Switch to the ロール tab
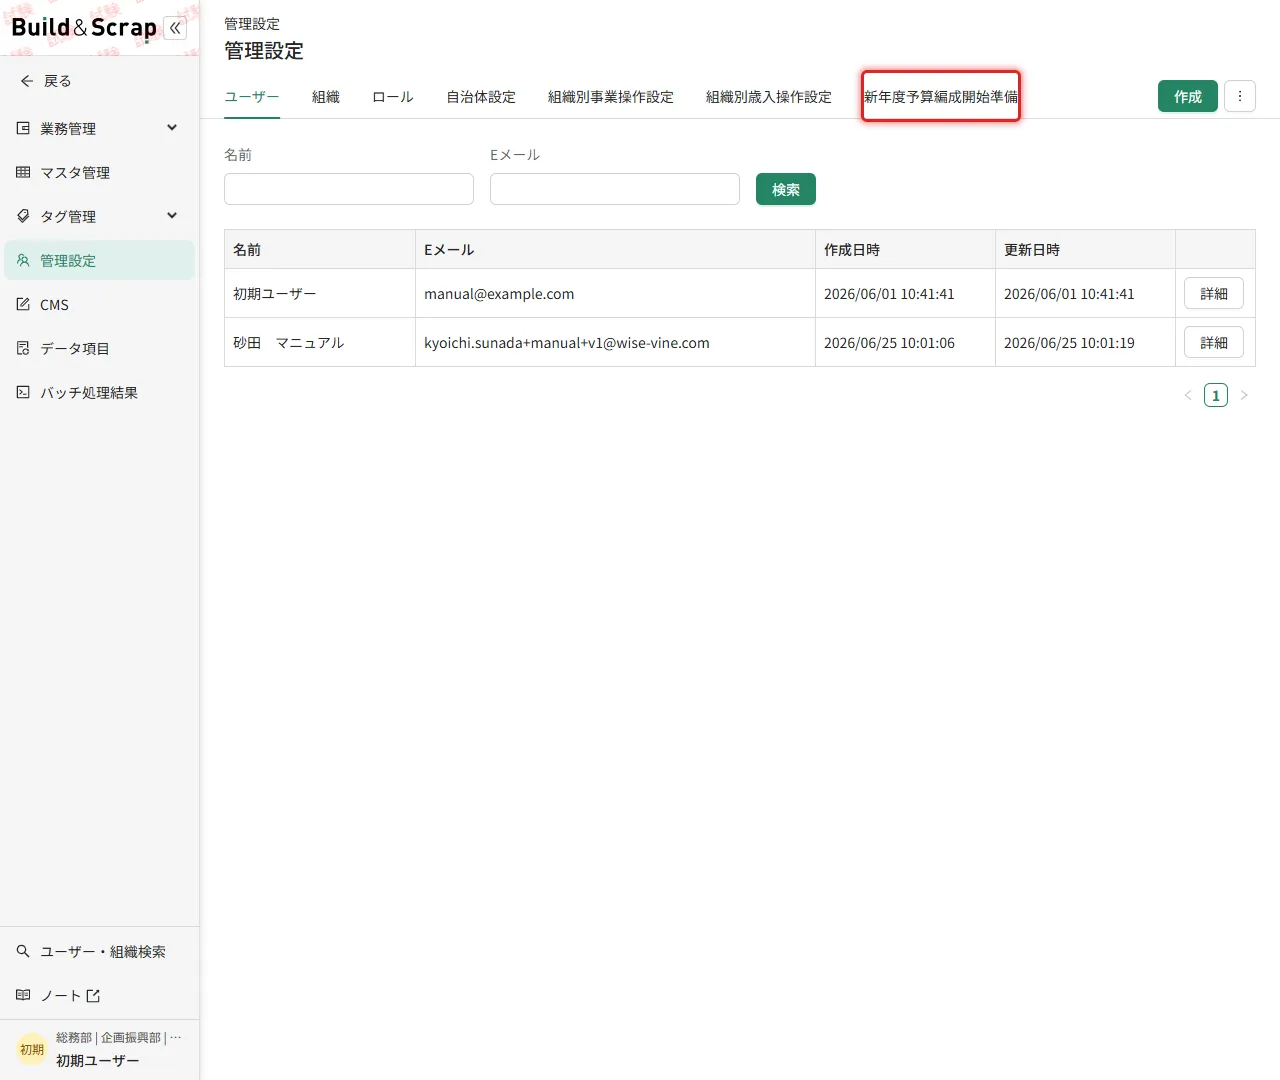The width and height of the screenshot is (1280, 1080). click(x=393, y=97)
